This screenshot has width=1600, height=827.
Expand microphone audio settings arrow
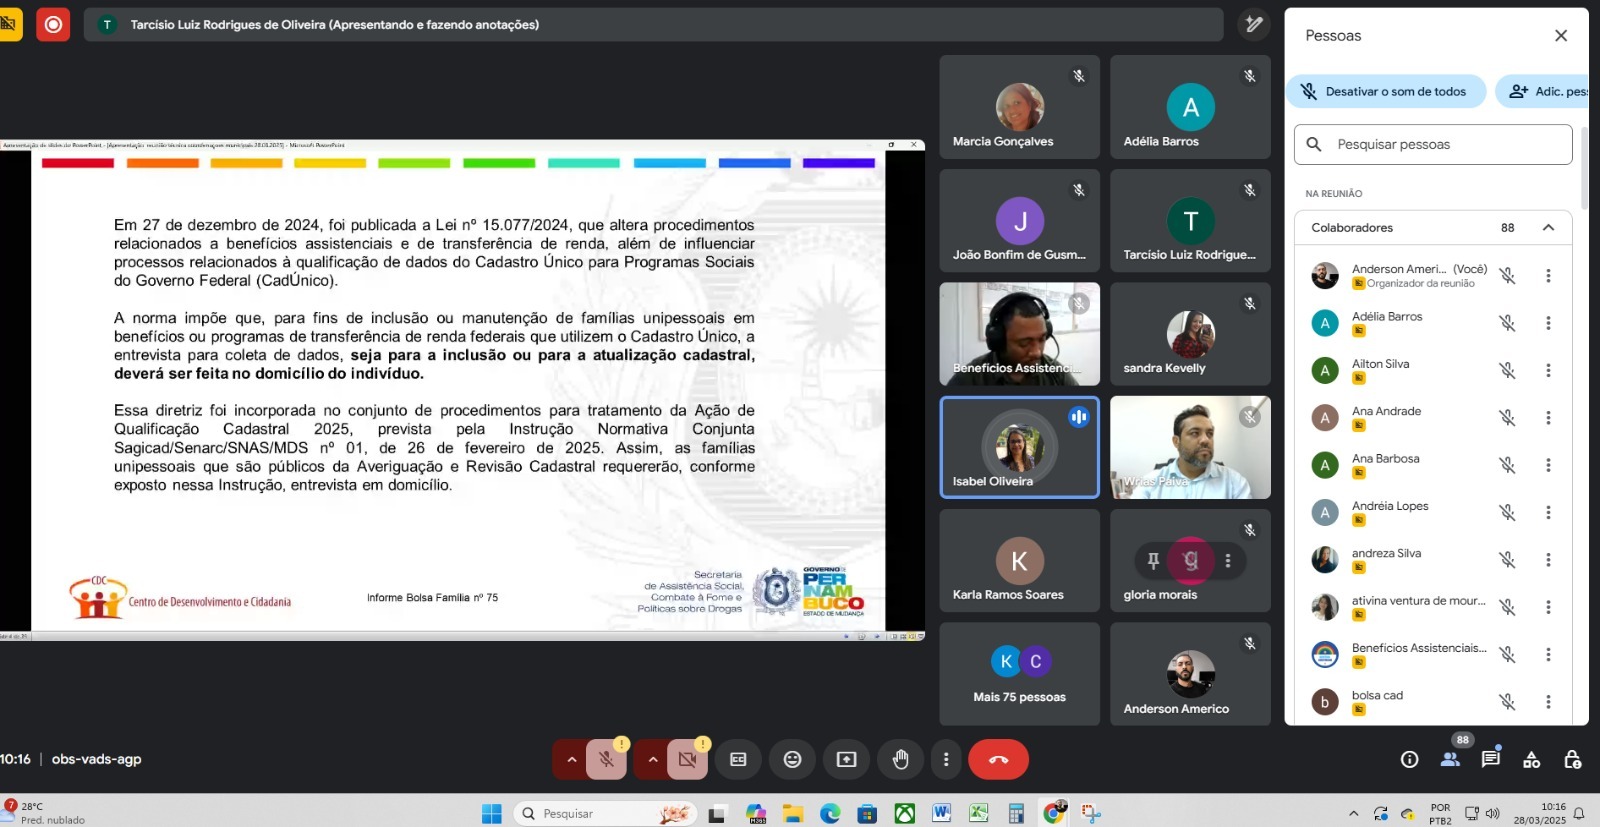coord(571,760)
